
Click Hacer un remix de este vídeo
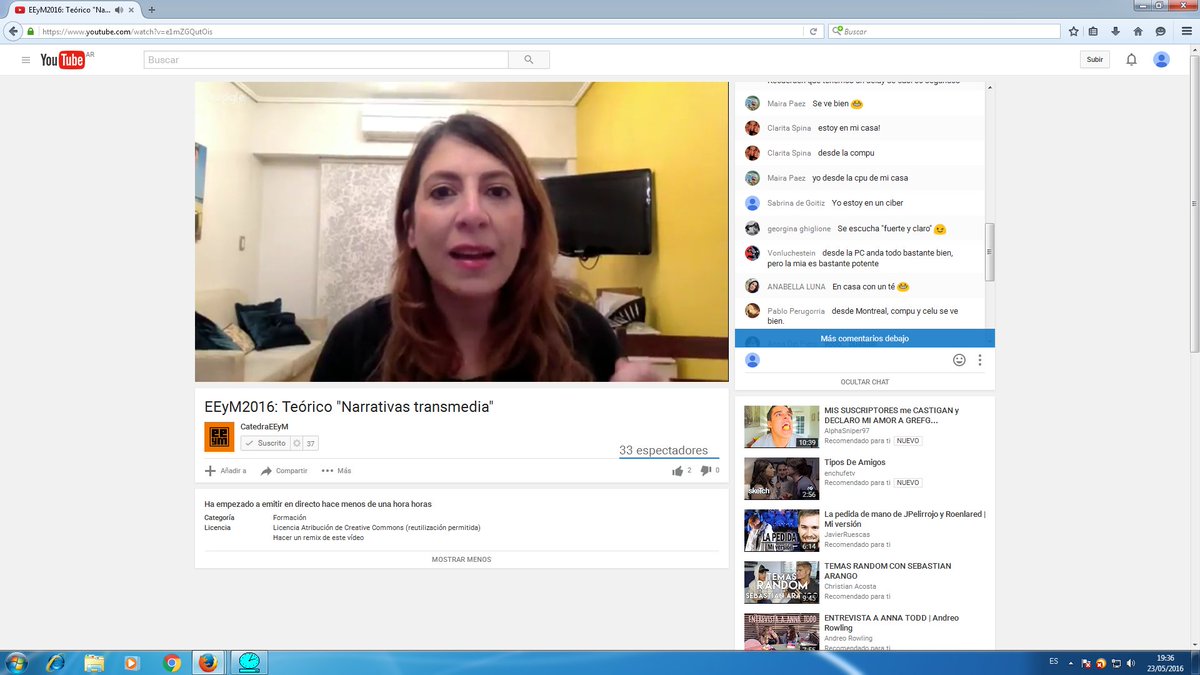coord(318,538)
